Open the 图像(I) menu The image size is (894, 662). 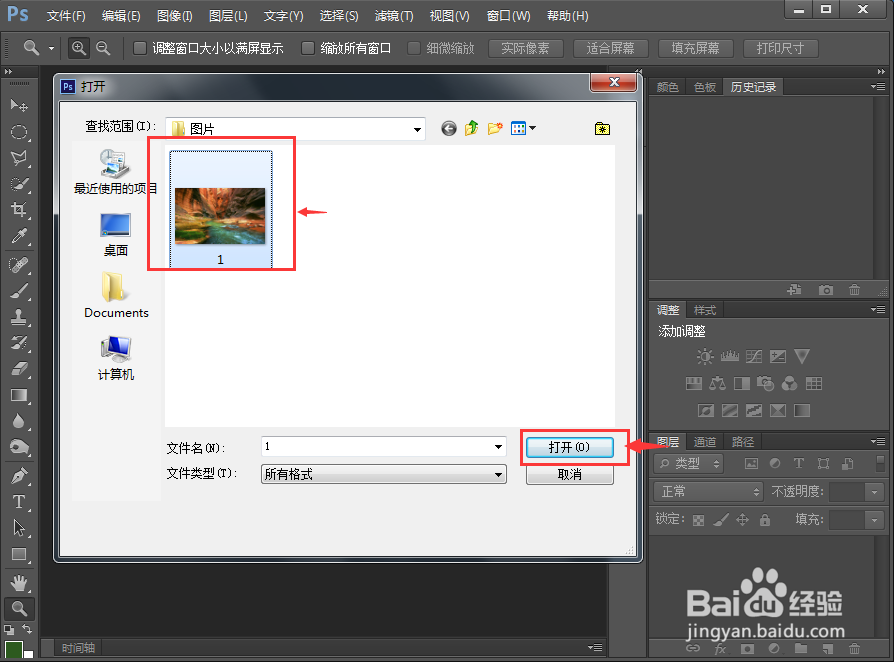(x=175, y=15)
